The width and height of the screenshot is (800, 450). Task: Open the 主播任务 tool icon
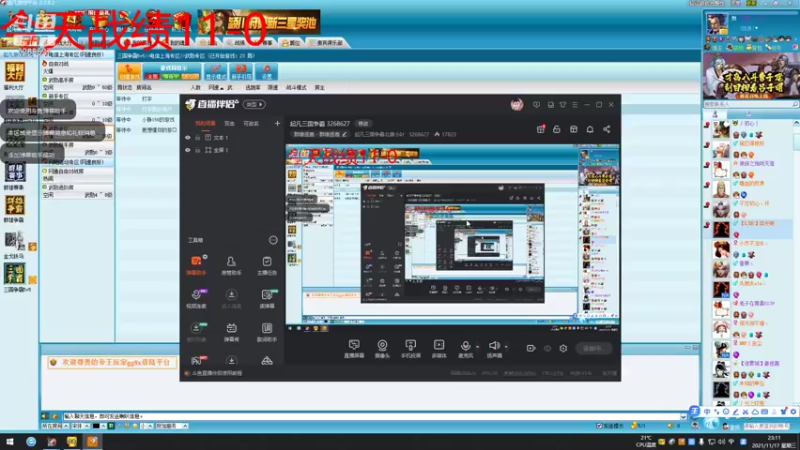pyautogui.click(x=267, y=265)
